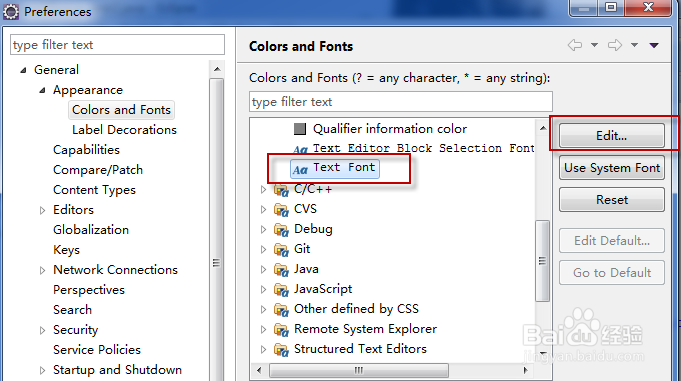Click the back navigation arrow icon
The height and width of the screenshot is (381, 681).
pyautogui.click(x=575, y=45)
